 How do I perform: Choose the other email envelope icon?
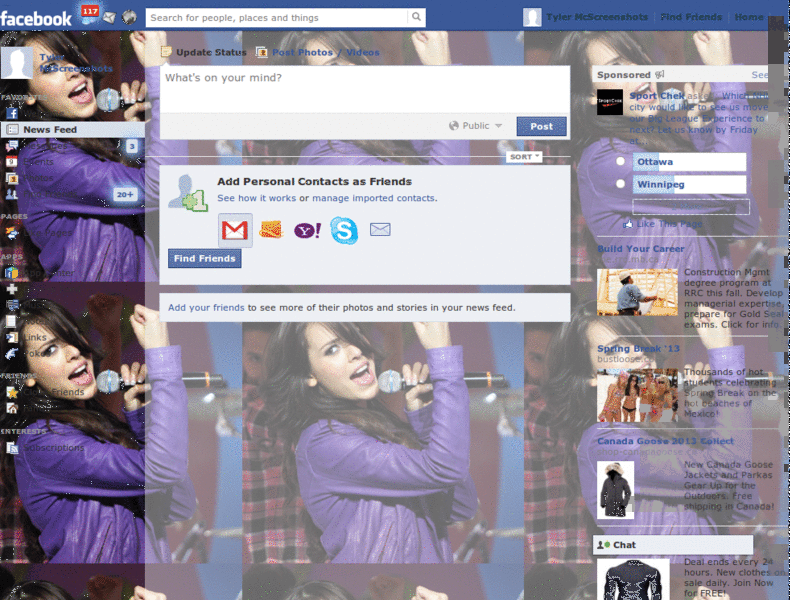[x=380, y=230]
